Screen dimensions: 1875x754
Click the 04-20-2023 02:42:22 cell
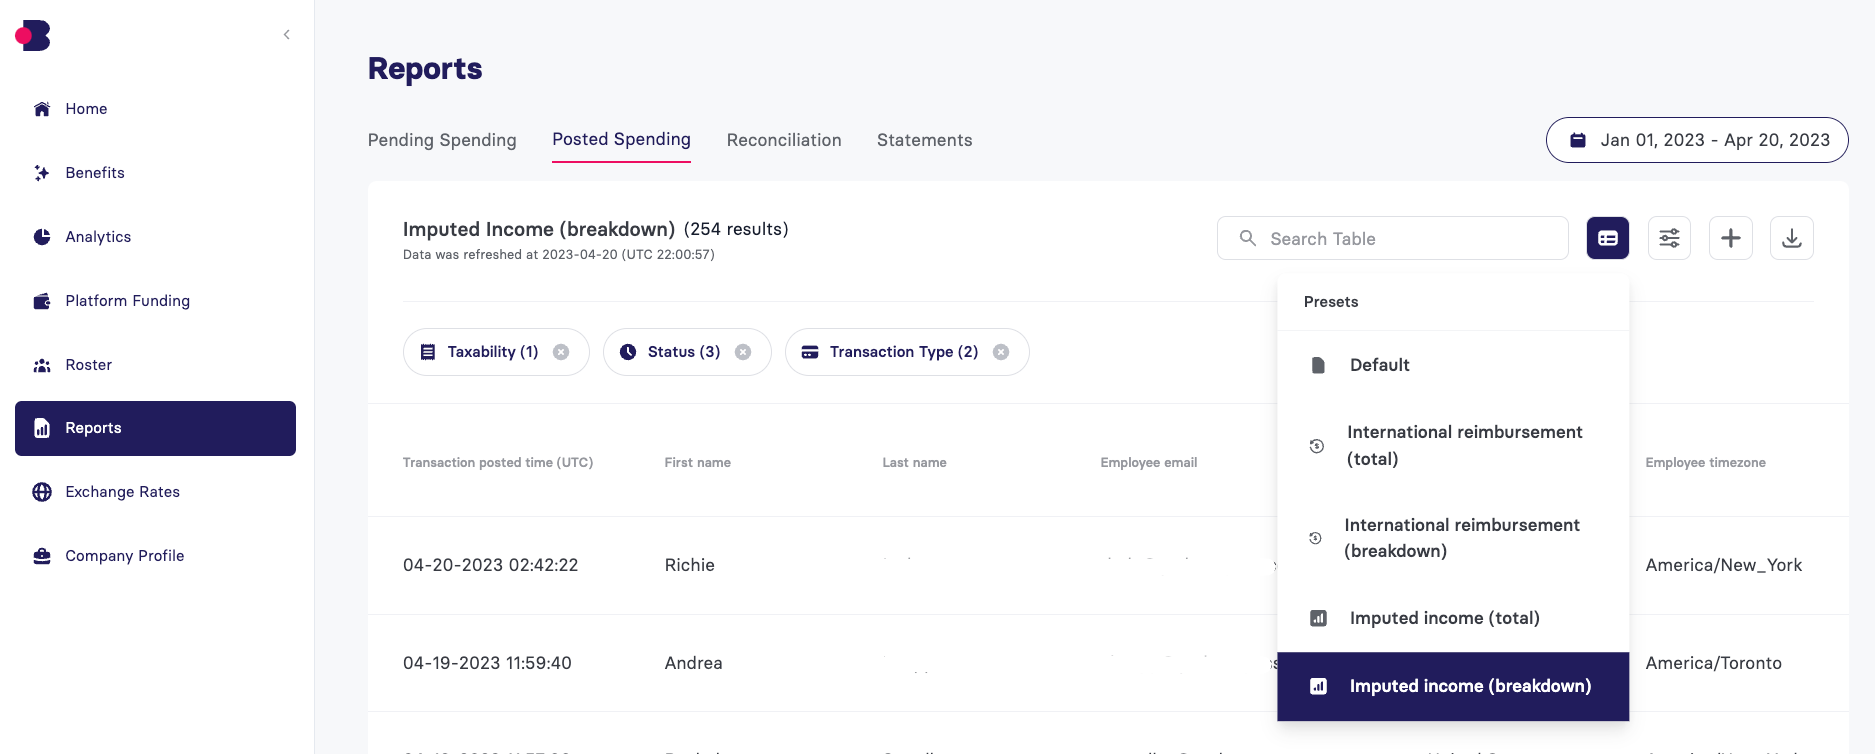pyautogui.click(x=491, y=565)
